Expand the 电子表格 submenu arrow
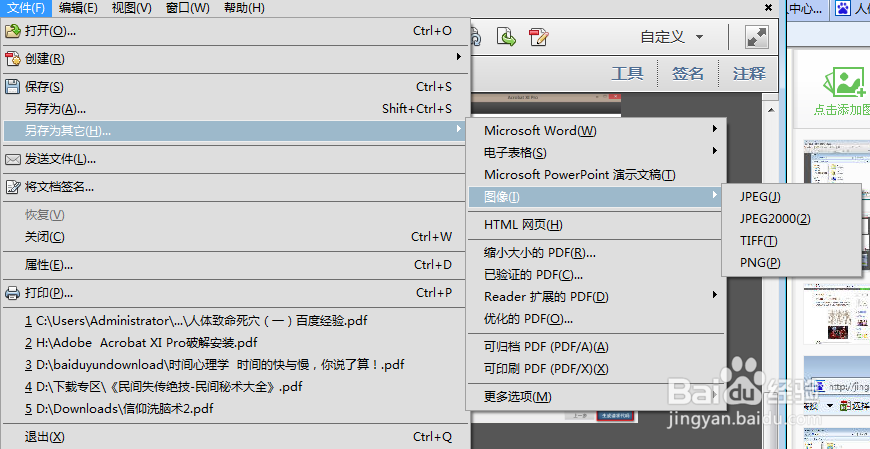The height and width of the screenshot is (449, 870). [715, 150]
